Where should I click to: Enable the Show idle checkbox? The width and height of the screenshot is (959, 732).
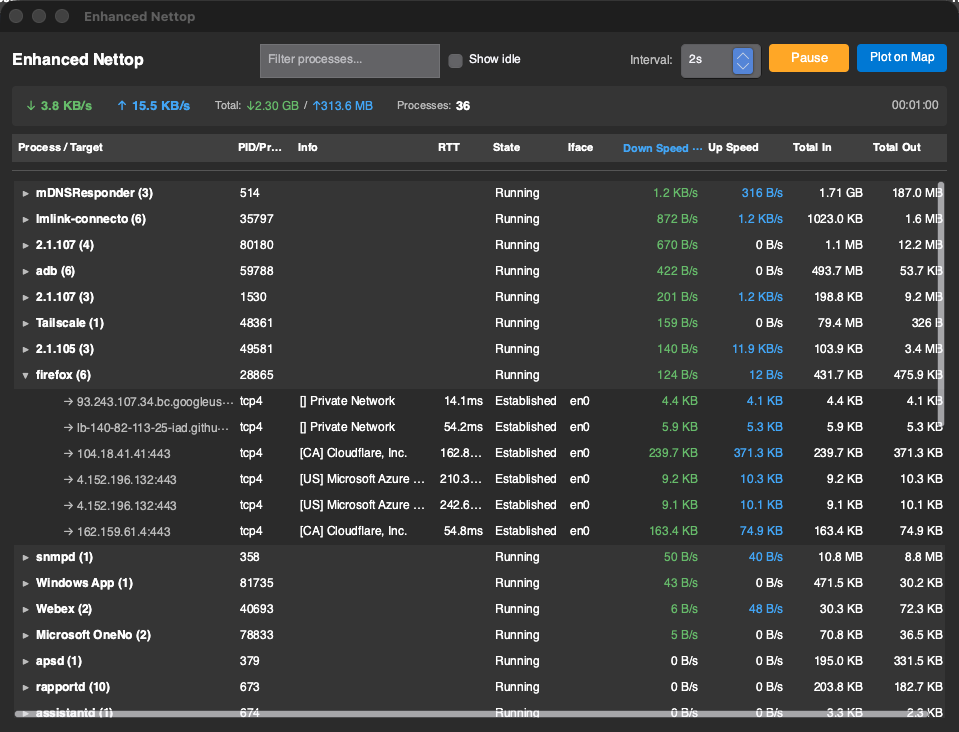[x=455, y=60]
